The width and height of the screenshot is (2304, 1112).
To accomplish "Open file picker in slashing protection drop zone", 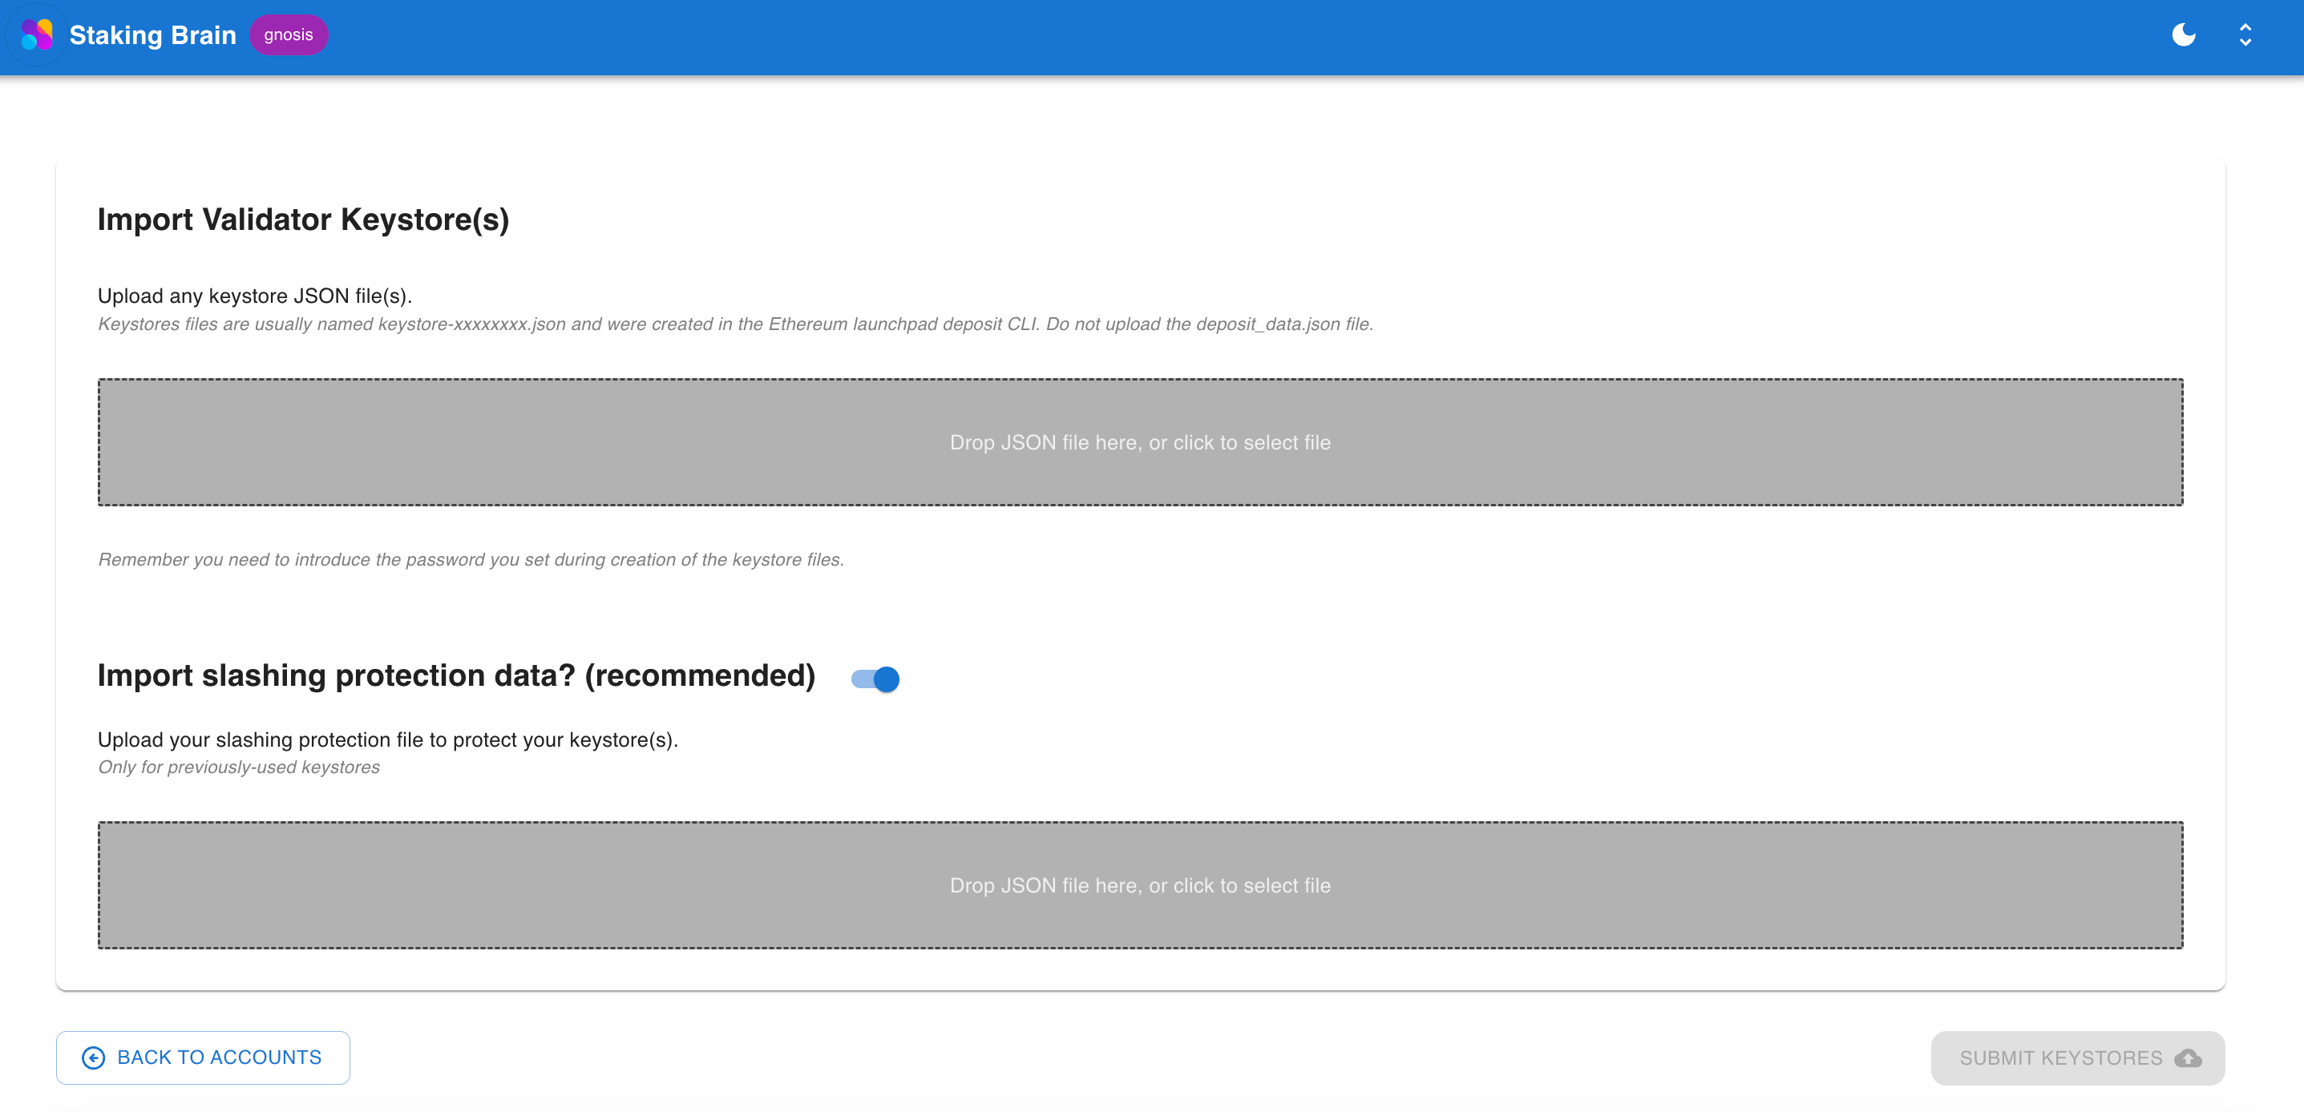I will (1140, 885).
